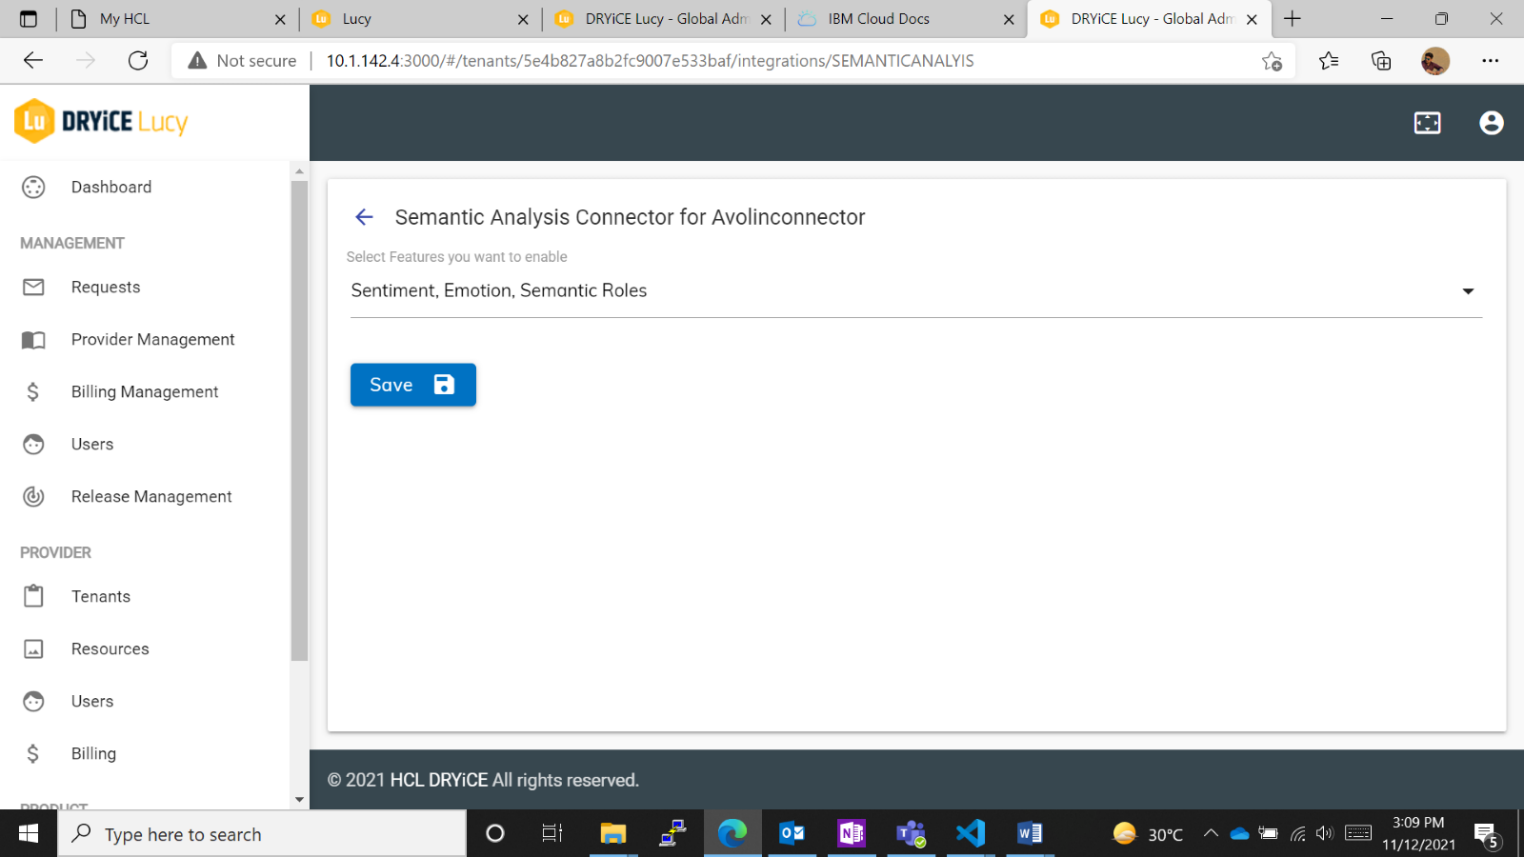Click the Windows search box
The image size is (1524, 857).
262,833
